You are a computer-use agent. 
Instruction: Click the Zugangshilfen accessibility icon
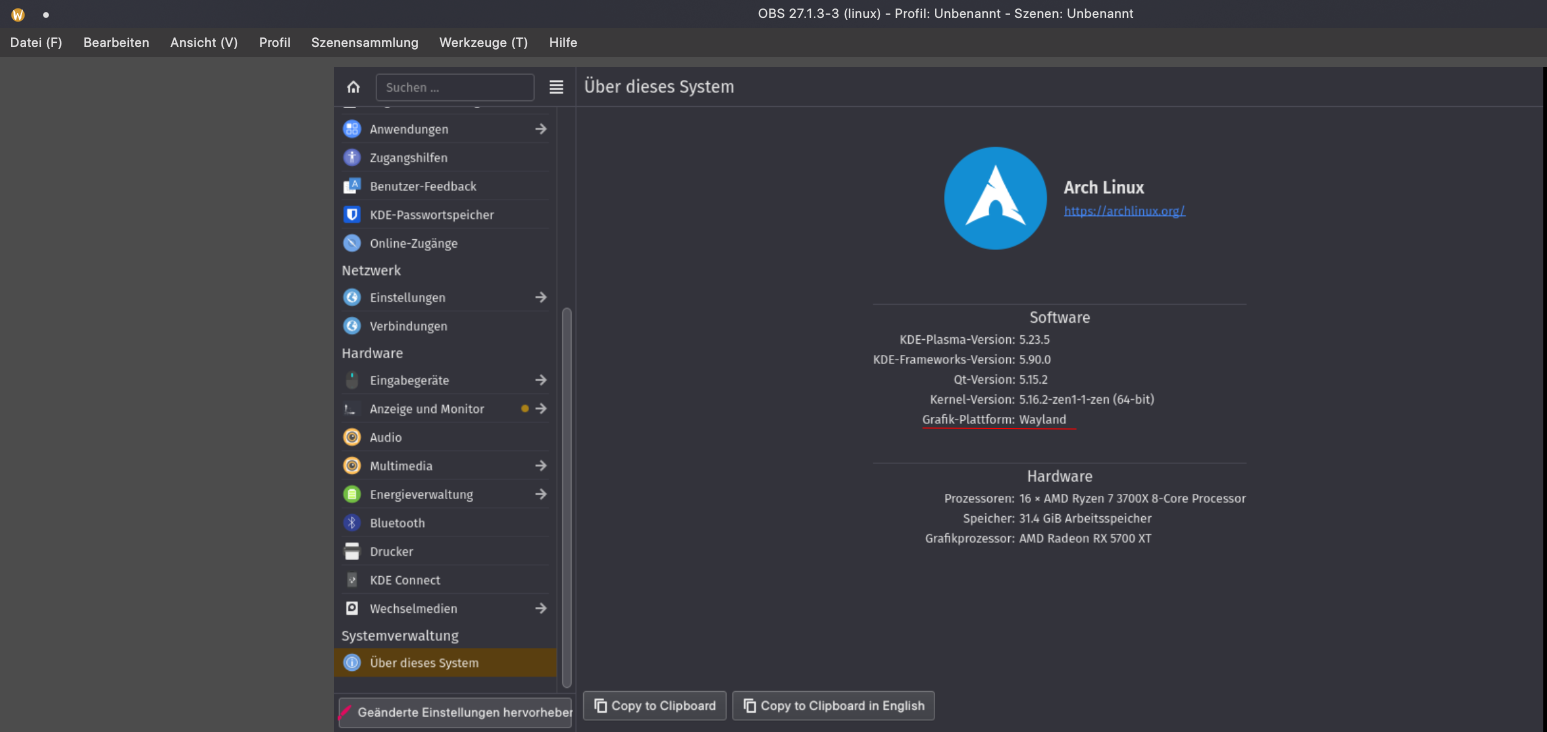tap(351, 157)
